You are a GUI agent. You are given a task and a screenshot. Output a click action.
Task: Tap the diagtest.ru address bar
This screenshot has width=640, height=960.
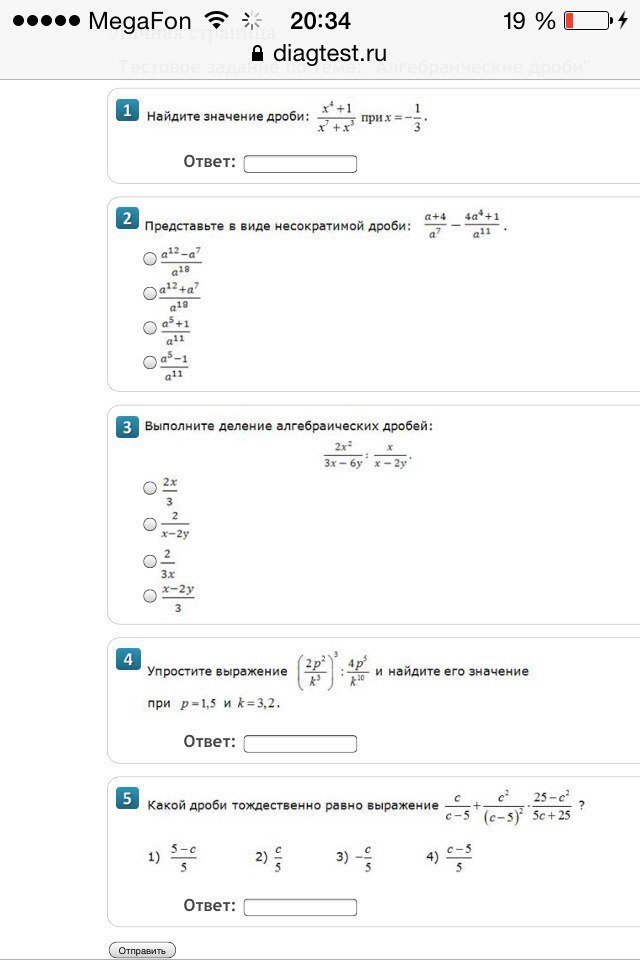[320, 54]
